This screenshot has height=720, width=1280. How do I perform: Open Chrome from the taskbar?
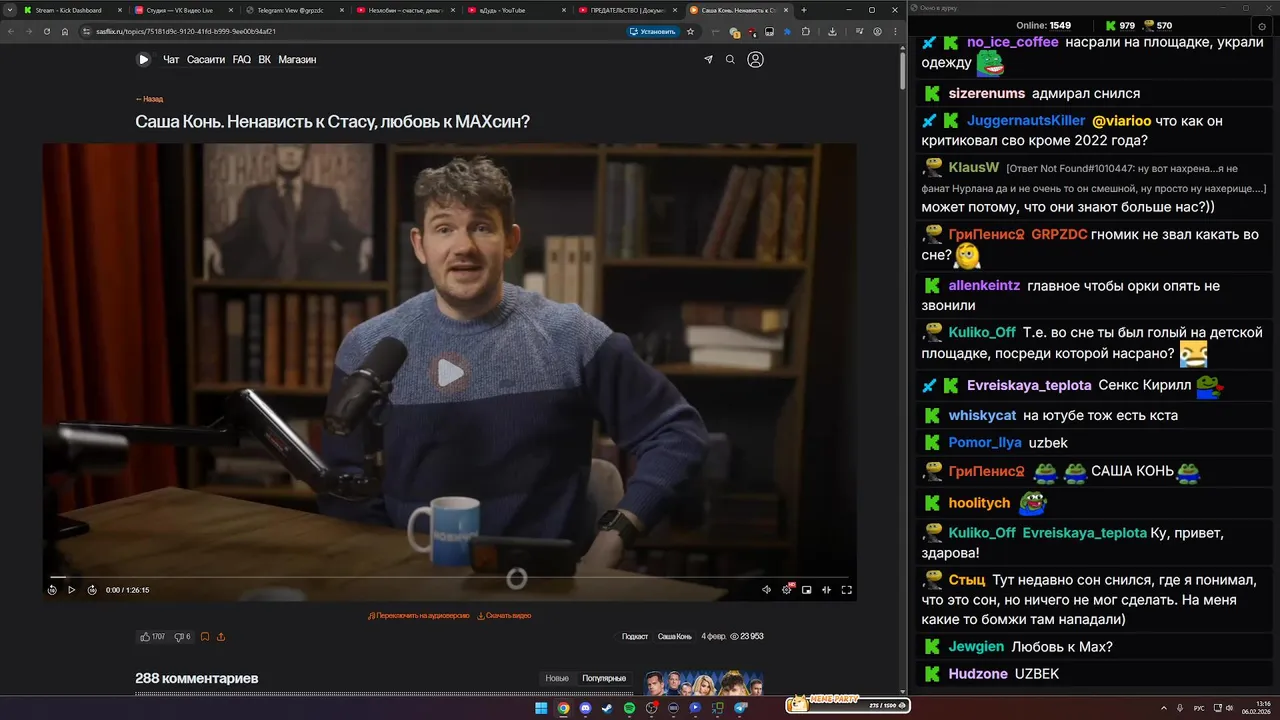pyautogui.click(x=563, y=708)
